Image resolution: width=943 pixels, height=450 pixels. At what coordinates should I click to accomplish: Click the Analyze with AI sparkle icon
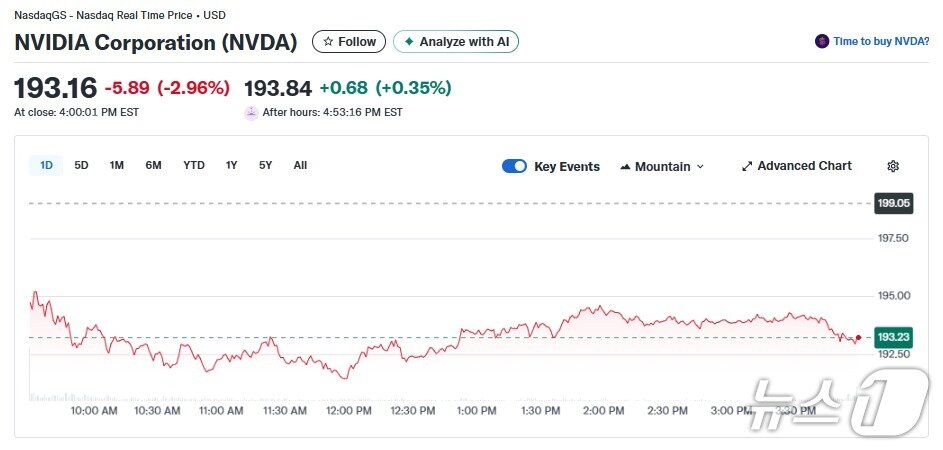coord(409,42)
